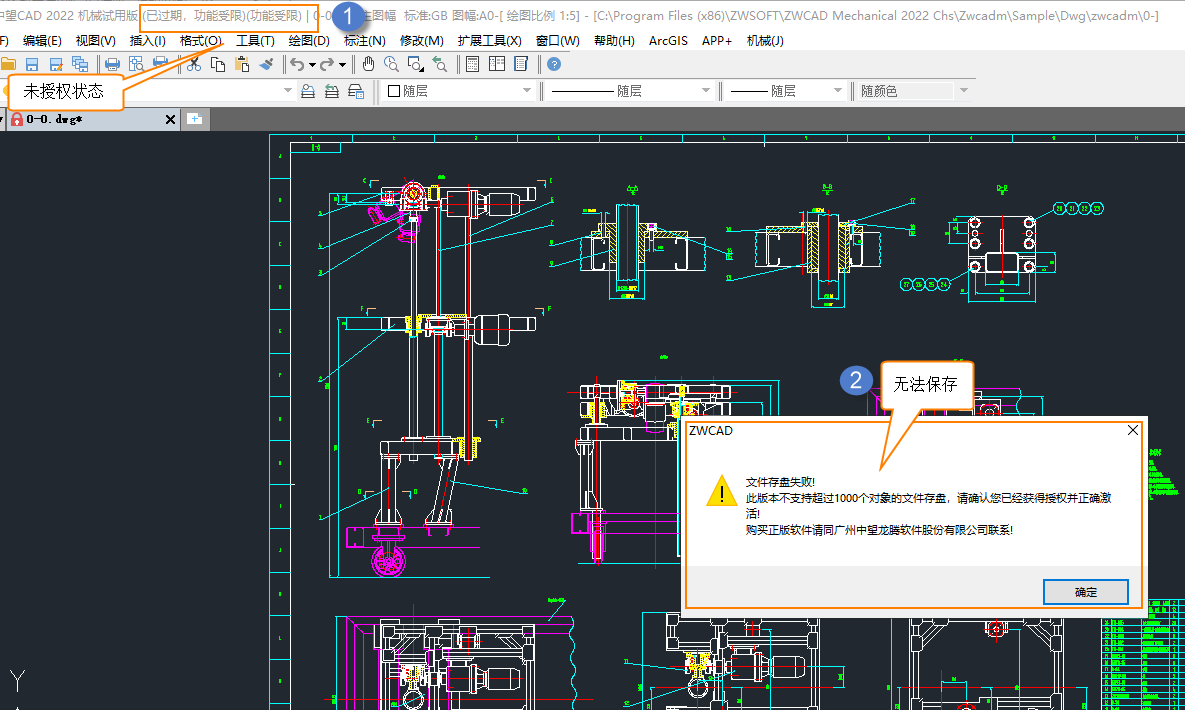Open the Tool Palettes icon
Viewport: 1185px width, 710px height.
(521, 64)
